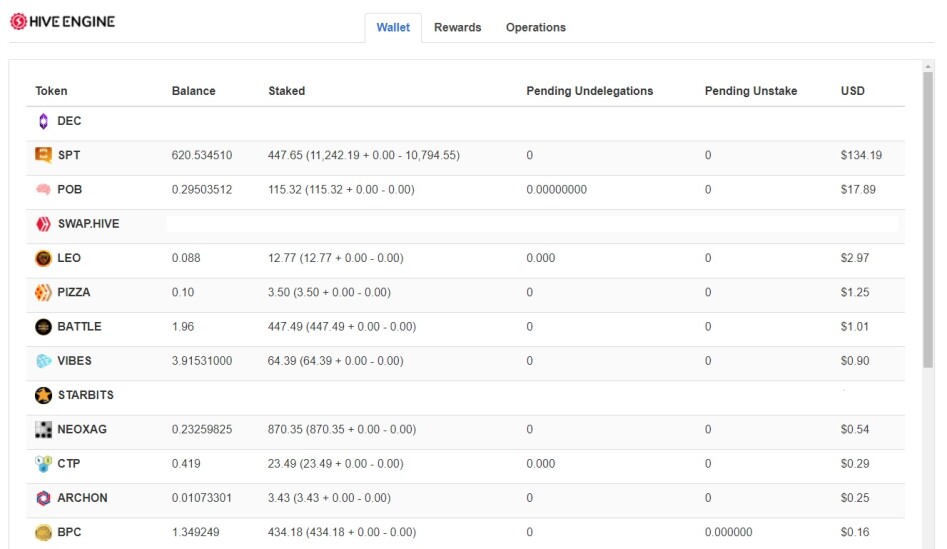Image resolution: width=947 pixels, height=549 pixels.
Task: Click the POB brain icon
Action: 43,190
